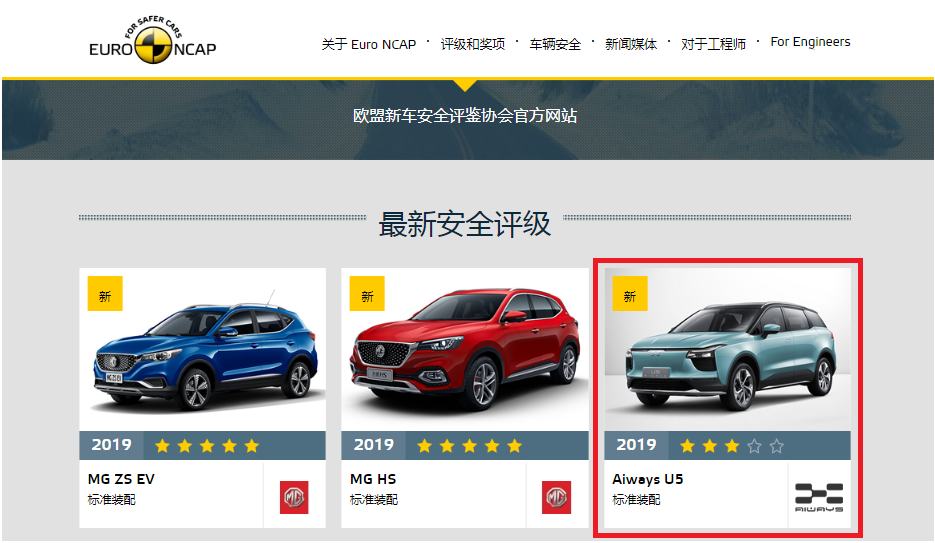
Task: Click the Euro NCAP logo
Action: [x=153, y=40]
